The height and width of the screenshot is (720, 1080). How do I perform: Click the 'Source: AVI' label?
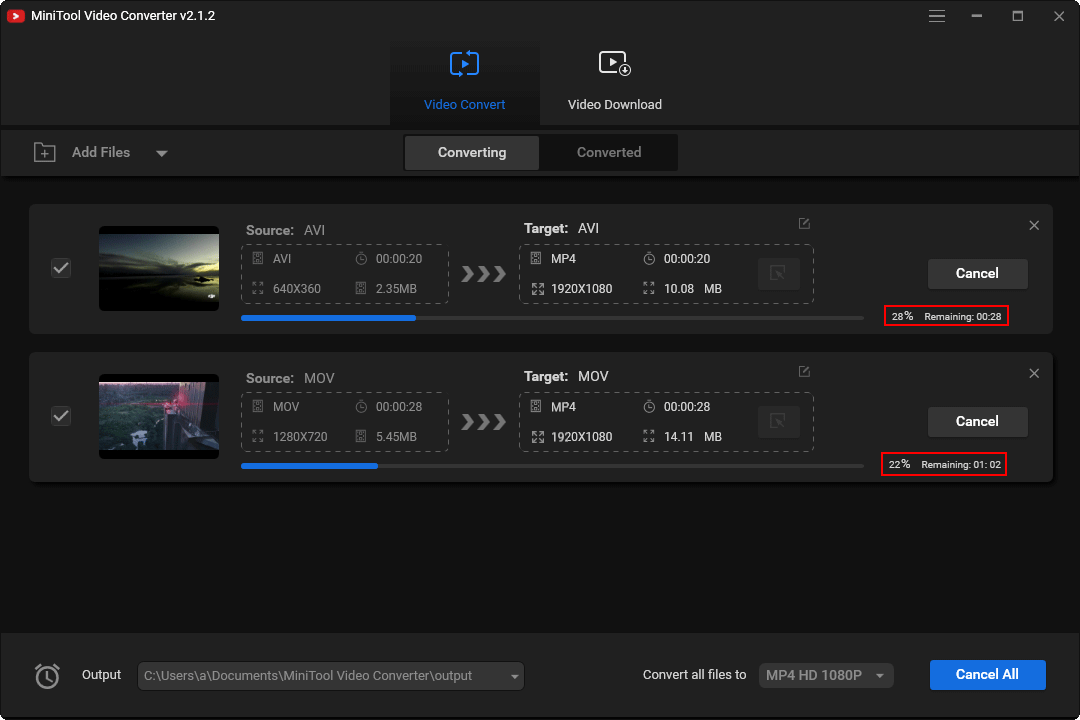pyautogui.click(x=285, y=230)
